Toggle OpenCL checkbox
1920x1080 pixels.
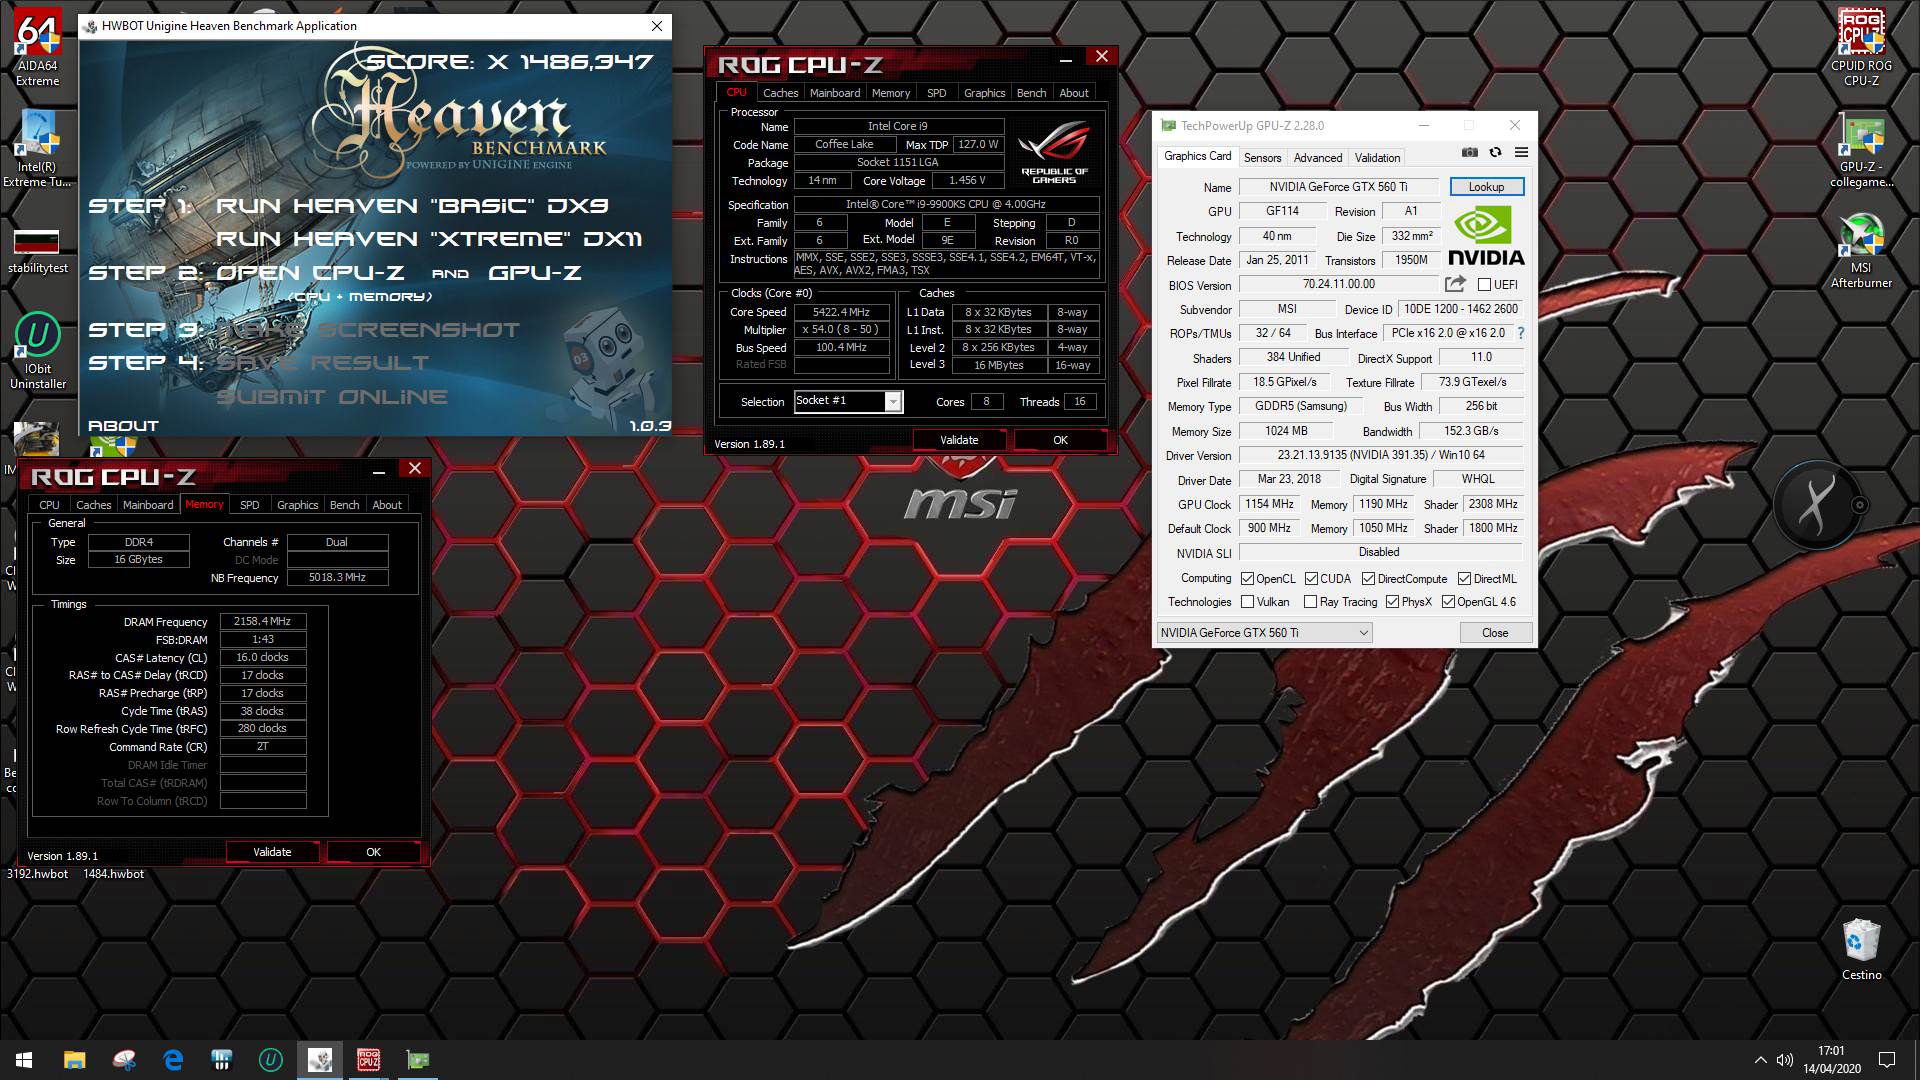(1247, 579)
